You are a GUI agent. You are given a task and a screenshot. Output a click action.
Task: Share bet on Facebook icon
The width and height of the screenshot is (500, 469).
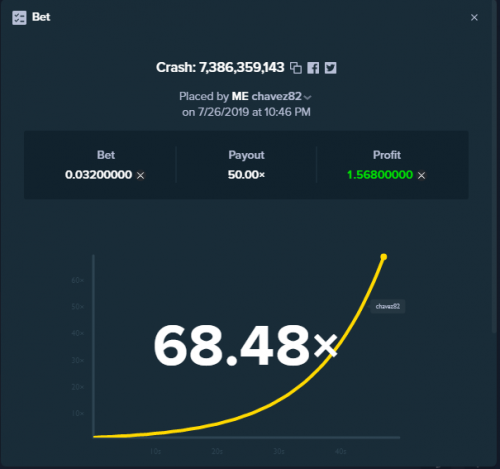coord(313,68)
